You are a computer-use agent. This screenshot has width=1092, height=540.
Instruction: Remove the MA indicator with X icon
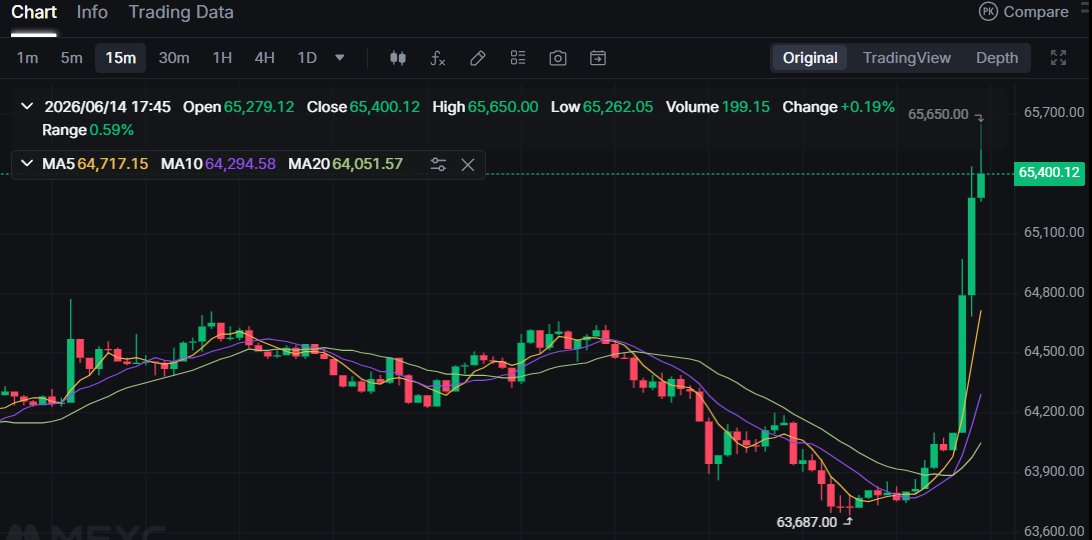(468, 164)
